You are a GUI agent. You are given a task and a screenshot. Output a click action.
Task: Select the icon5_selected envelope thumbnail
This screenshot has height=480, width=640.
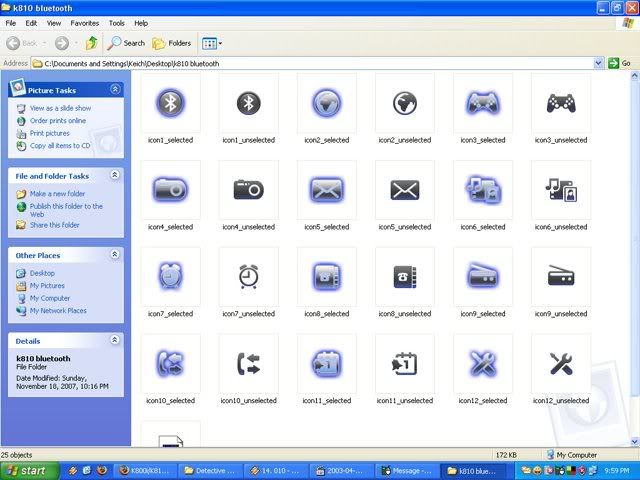327,190
